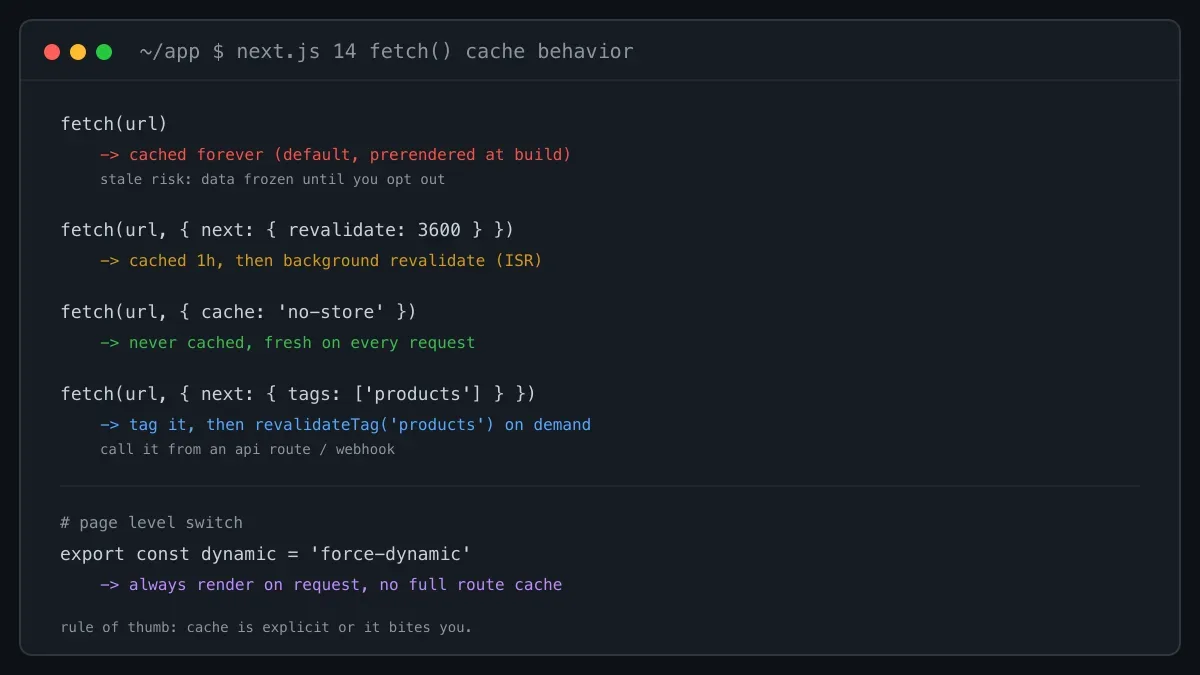Click '-> tag it, then revalidateTag('products') on demand'

(x=345, y=425)
